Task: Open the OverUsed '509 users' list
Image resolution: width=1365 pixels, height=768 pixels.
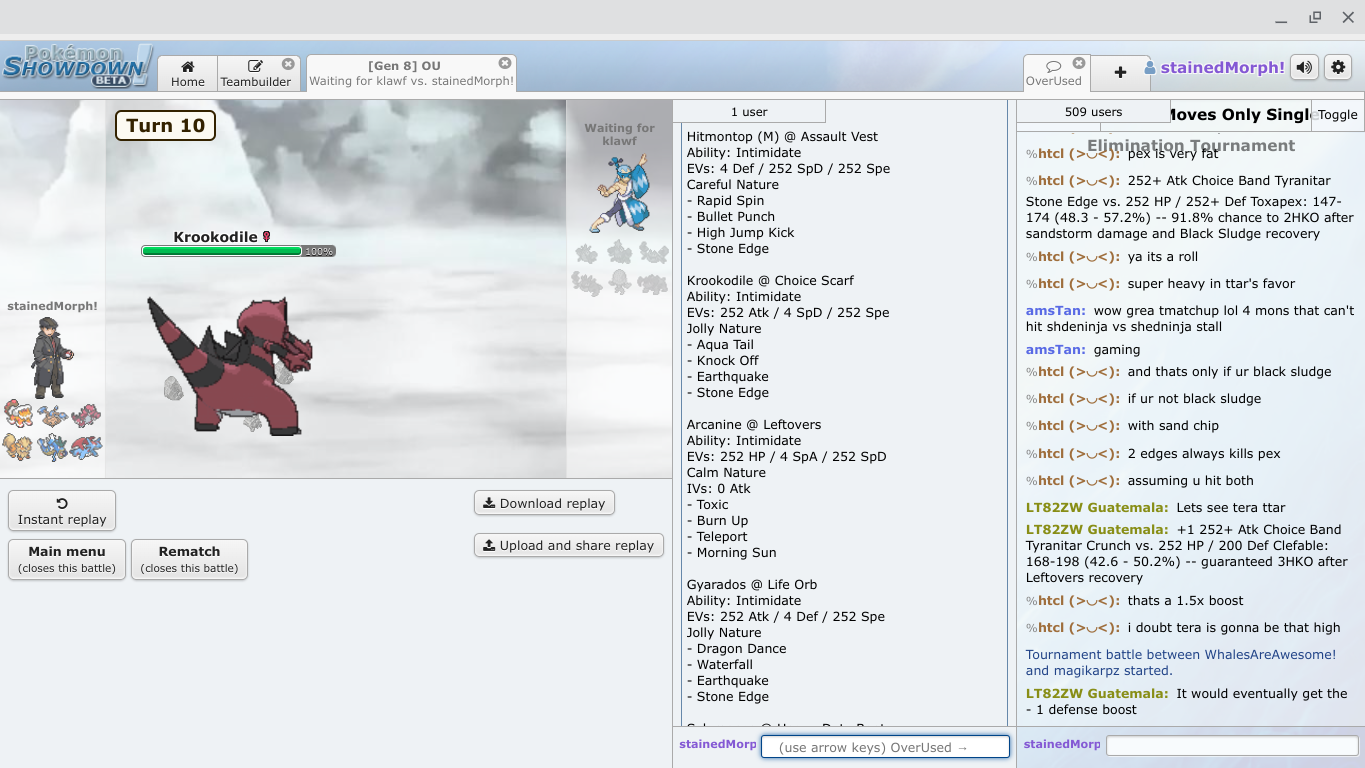Action: [1093, 112]
